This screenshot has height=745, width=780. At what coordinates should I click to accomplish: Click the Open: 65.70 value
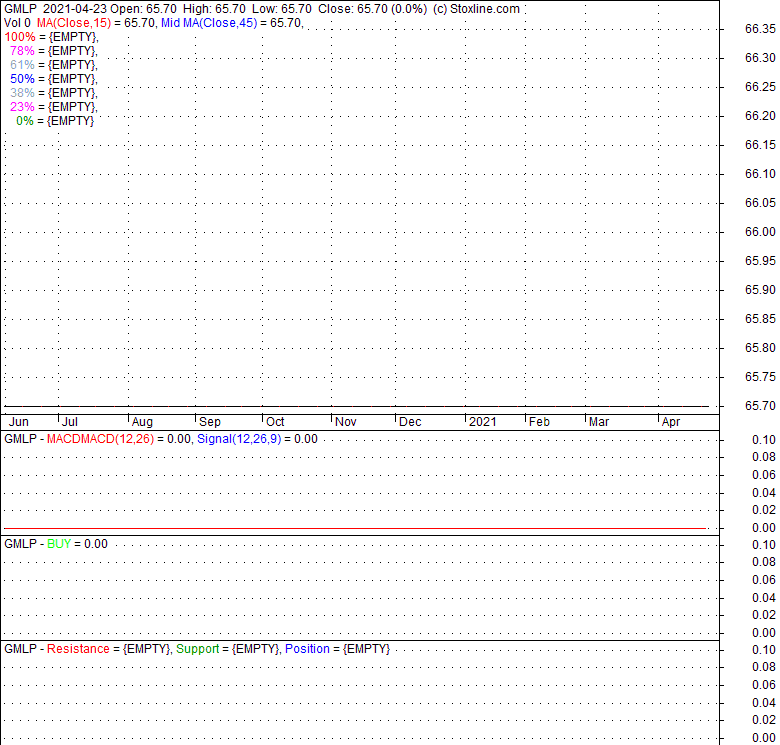(143, 9)
